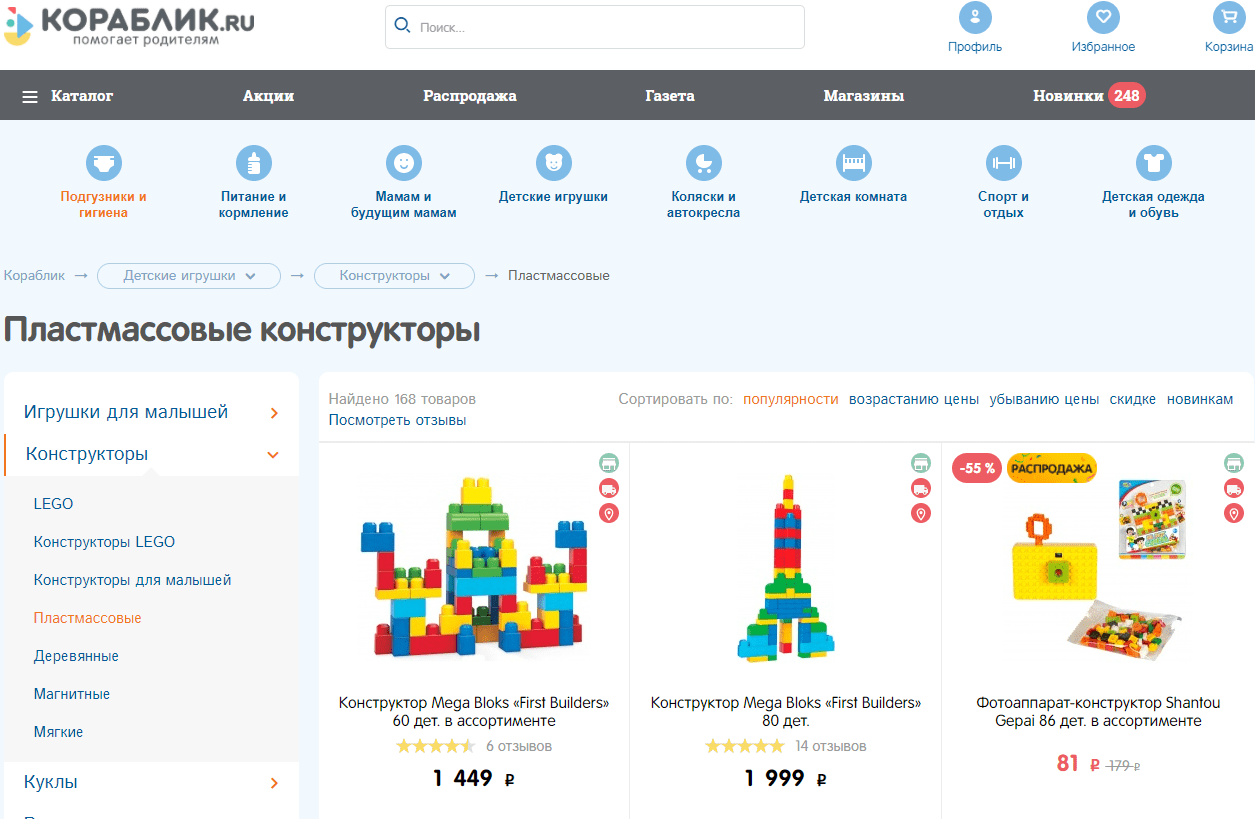Open the Конструкторы breadcrumb dropdown
1255x819 pixels.
(395, 275)
